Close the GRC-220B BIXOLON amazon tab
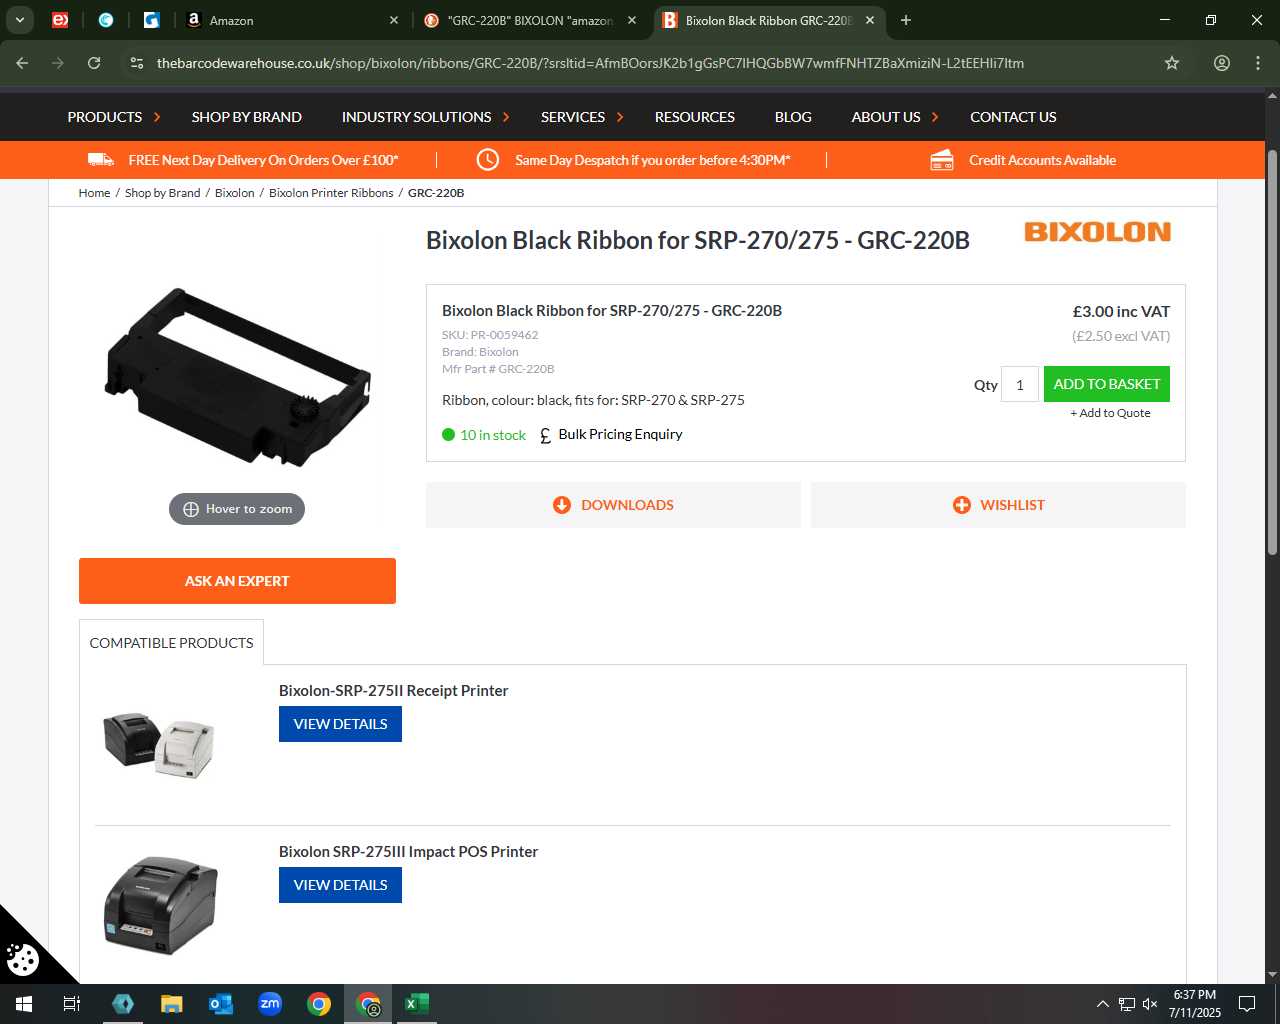Image resolution: width=1280 pixels, height=1024 pixels. (632, 20)
